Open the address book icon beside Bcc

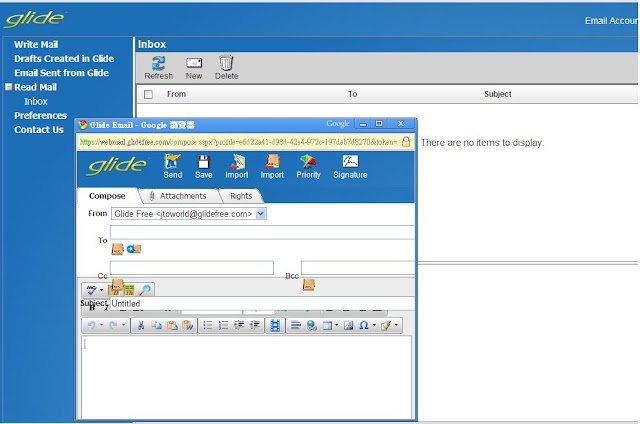click(309, 284)
